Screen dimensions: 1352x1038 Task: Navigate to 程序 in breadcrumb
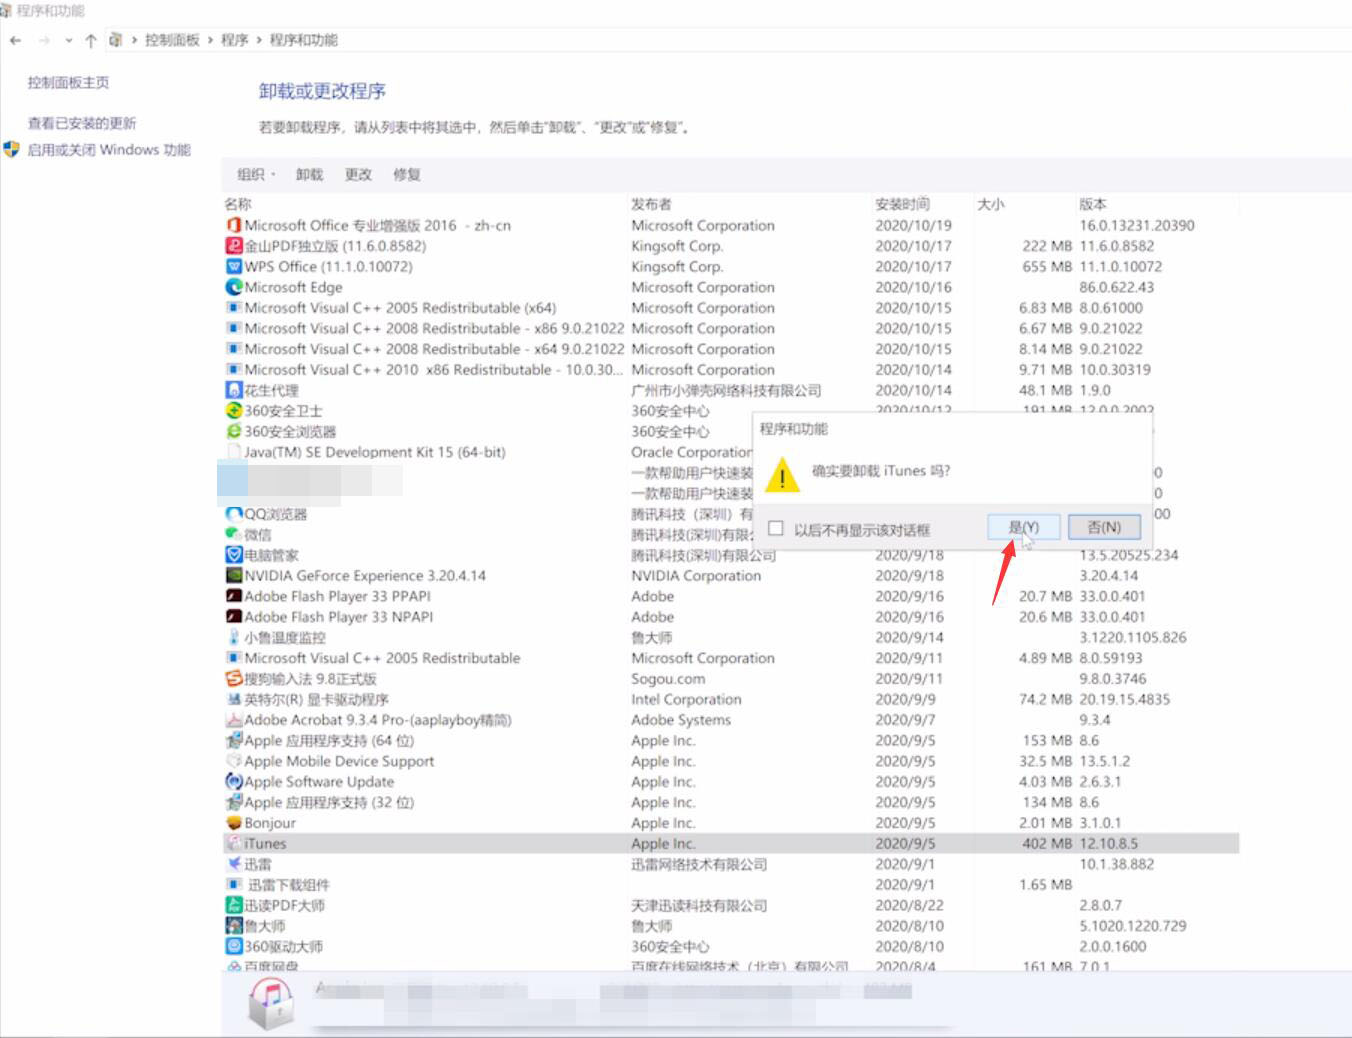pyautogui.click(x=234, y=40)
